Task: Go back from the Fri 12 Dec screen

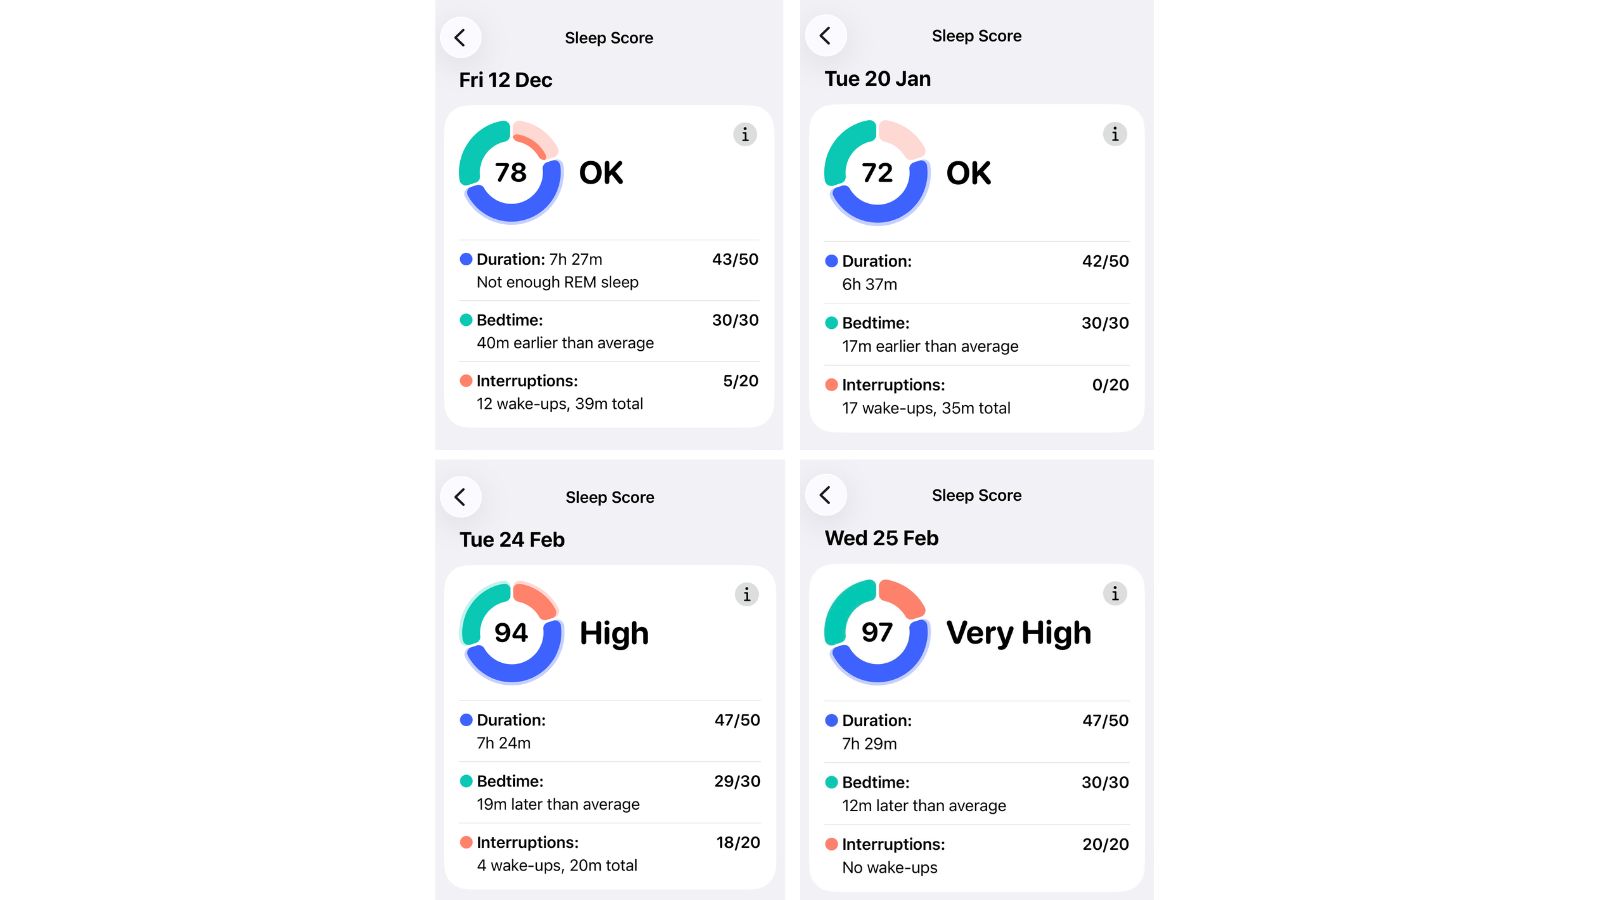Action: [461, 37]
